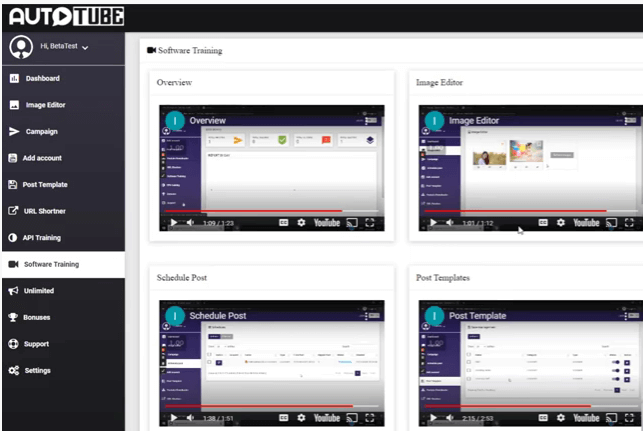Image resolution: width=643 pixels, height=431 pixels.
Task: Play the Schedule Post training video
Action: click(x=174, y=418)
